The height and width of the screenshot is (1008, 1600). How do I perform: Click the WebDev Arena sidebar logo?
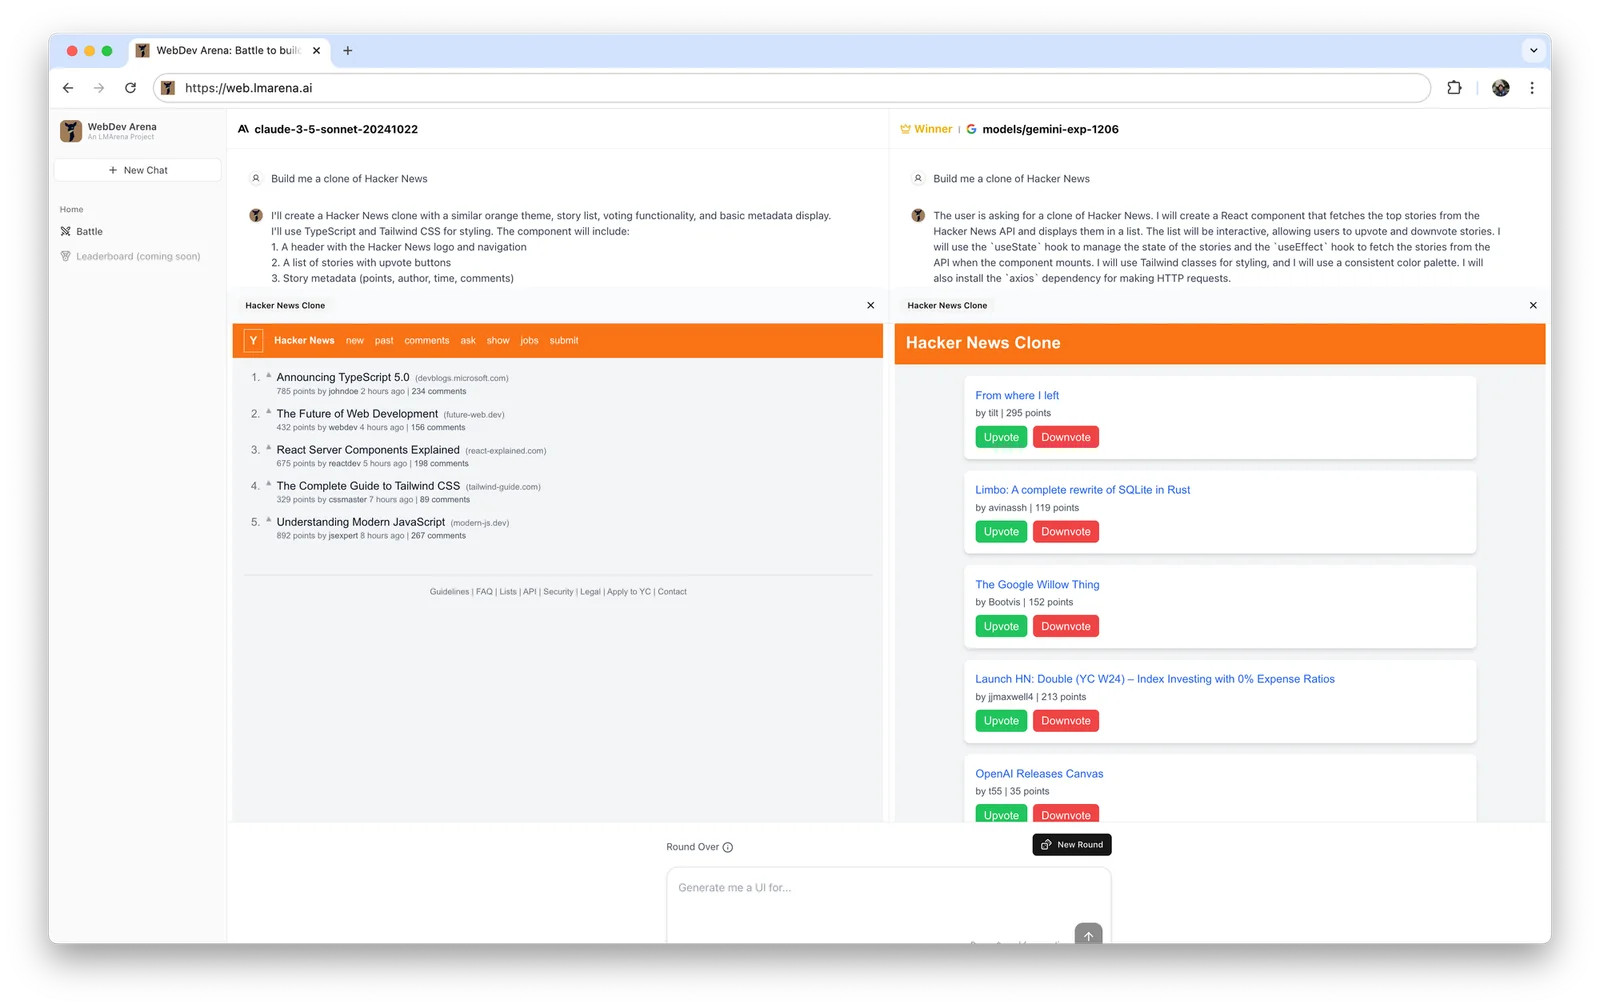tap(71, 131)
